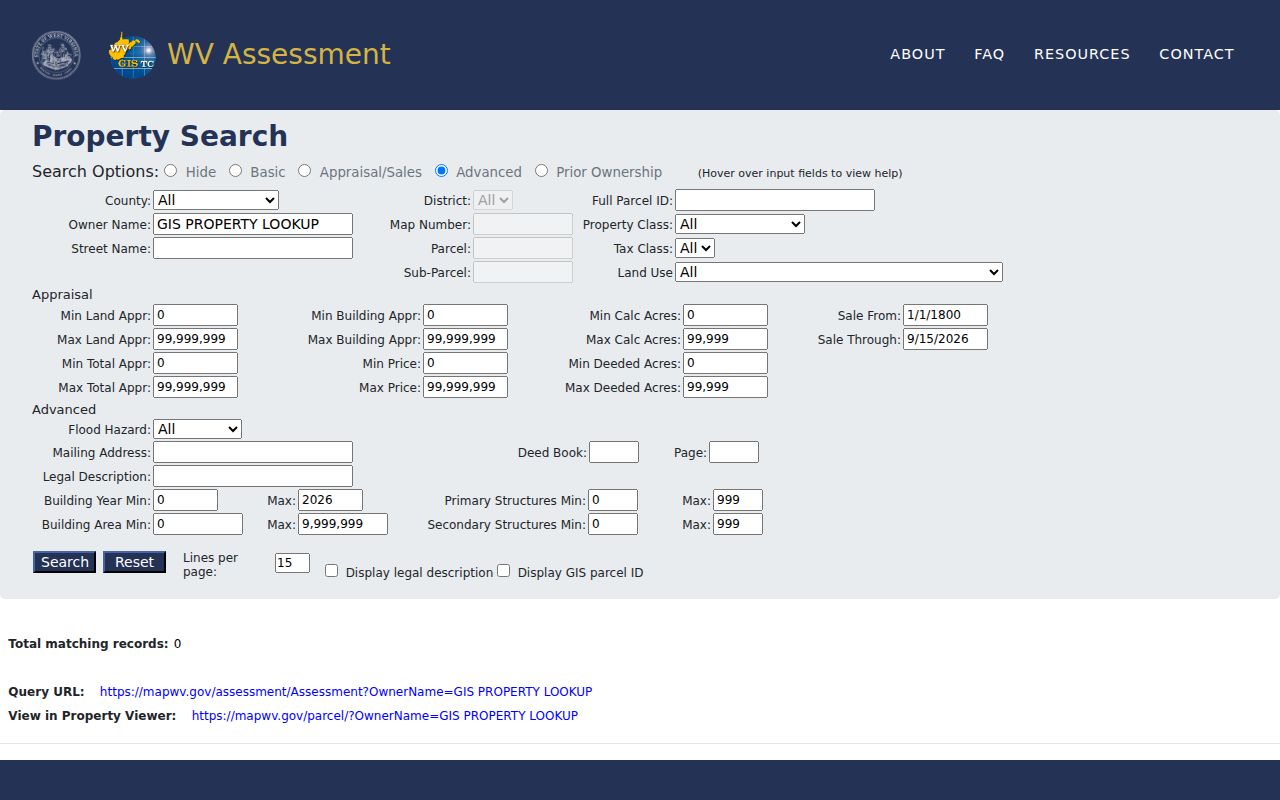Click the Reset button

134,562
